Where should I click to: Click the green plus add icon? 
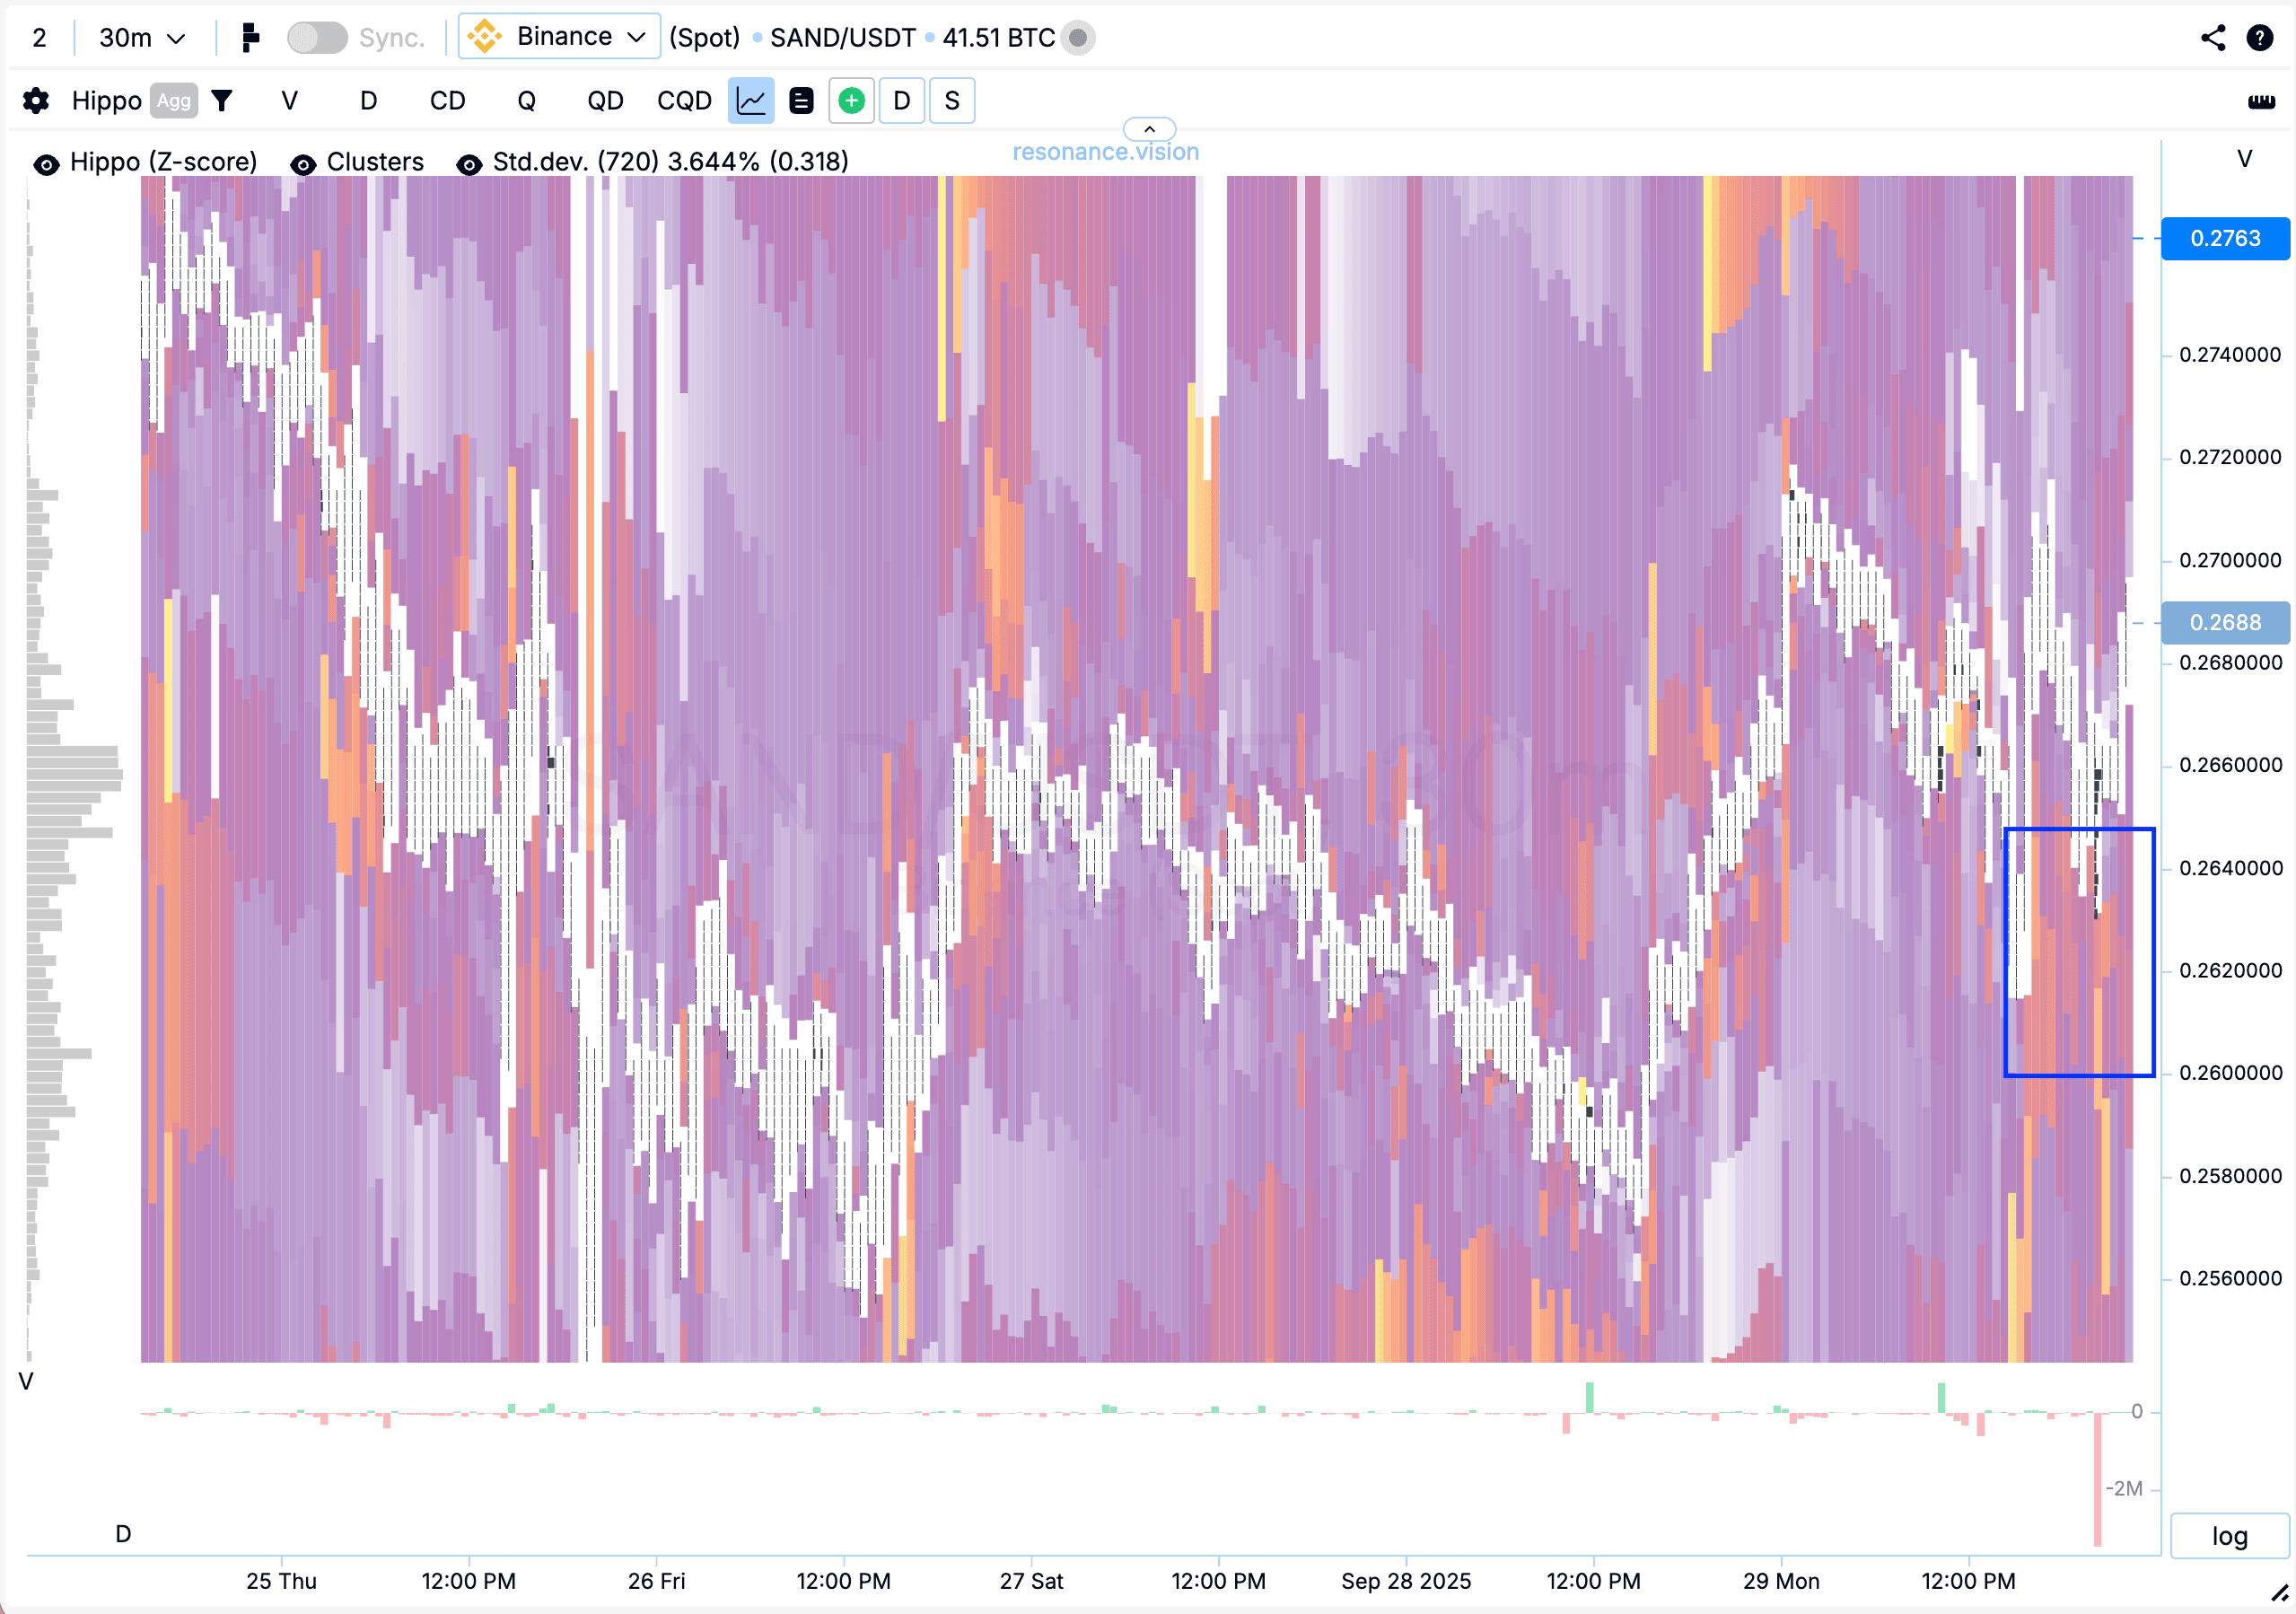[x=851, y=101]
